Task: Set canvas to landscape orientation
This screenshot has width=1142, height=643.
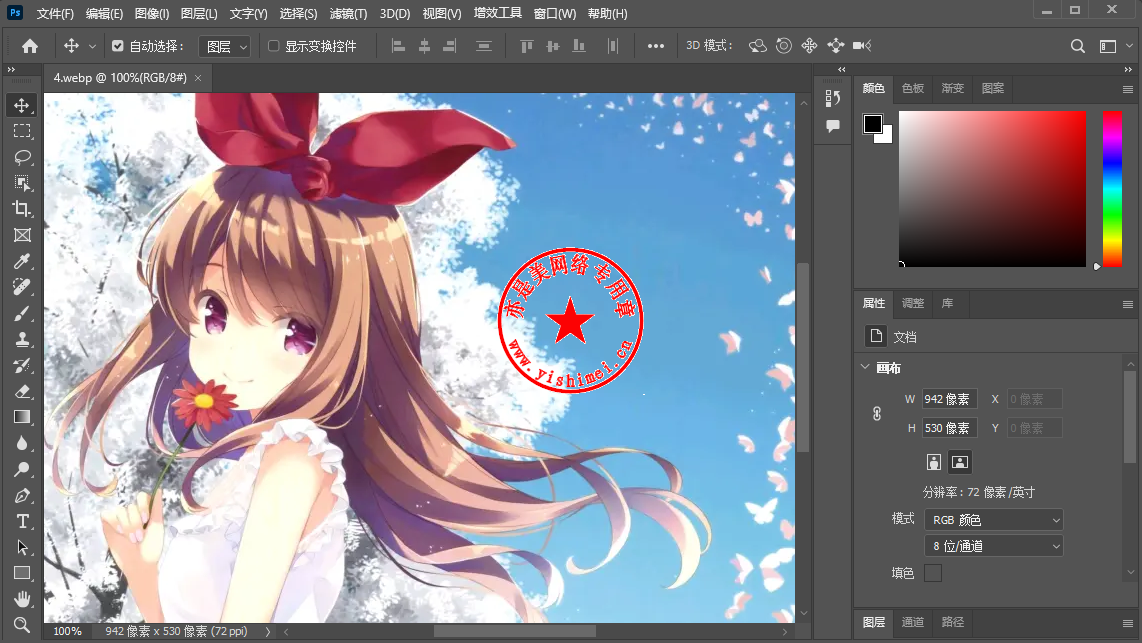Action: (960, 462)
